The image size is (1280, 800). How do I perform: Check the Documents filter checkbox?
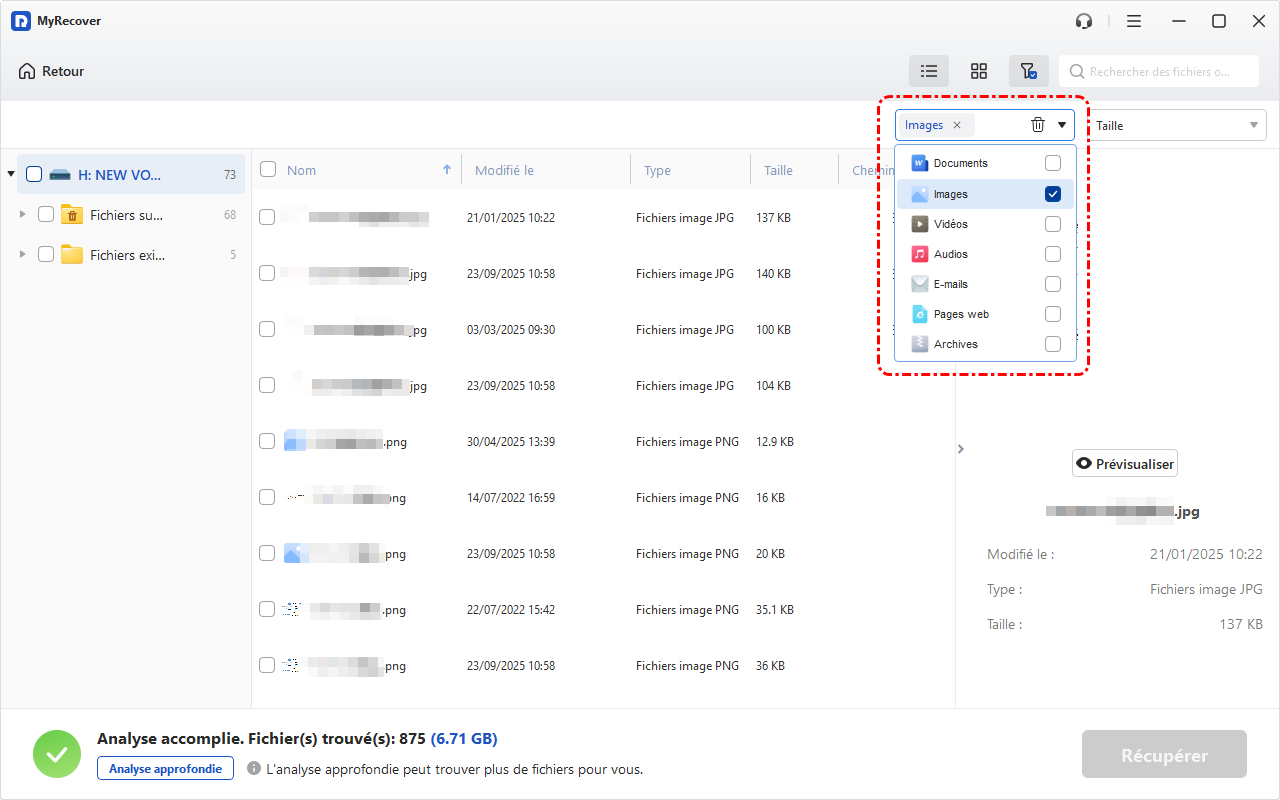click(1053, 163)
